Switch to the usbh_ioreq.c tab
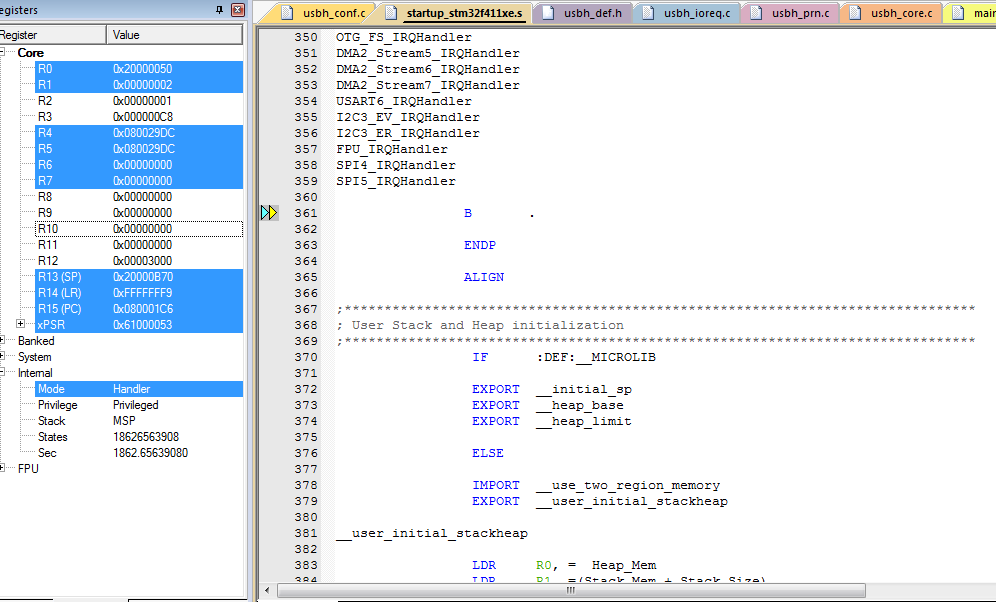Screen dimensions: 996x602 687,13
